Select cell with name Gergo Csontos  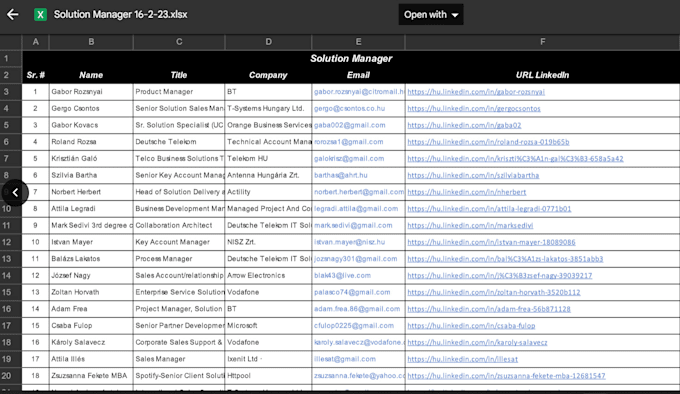tap(91, 108)
